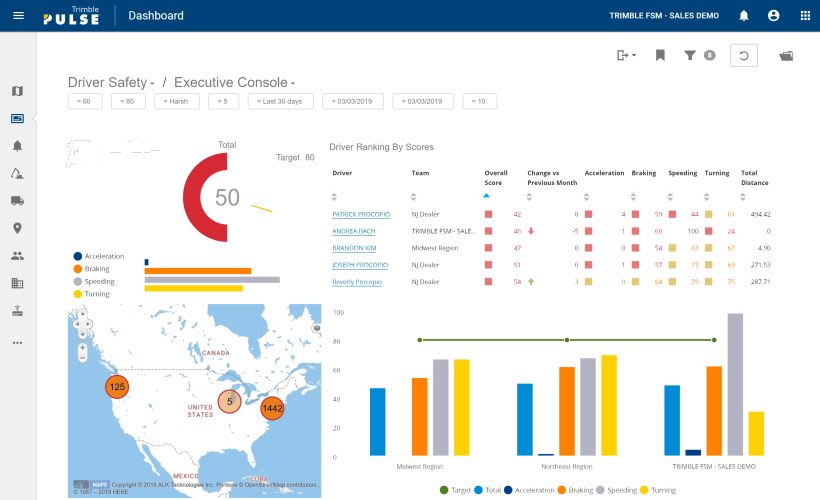Open driver ANDREA BACH link

(354, 231)
